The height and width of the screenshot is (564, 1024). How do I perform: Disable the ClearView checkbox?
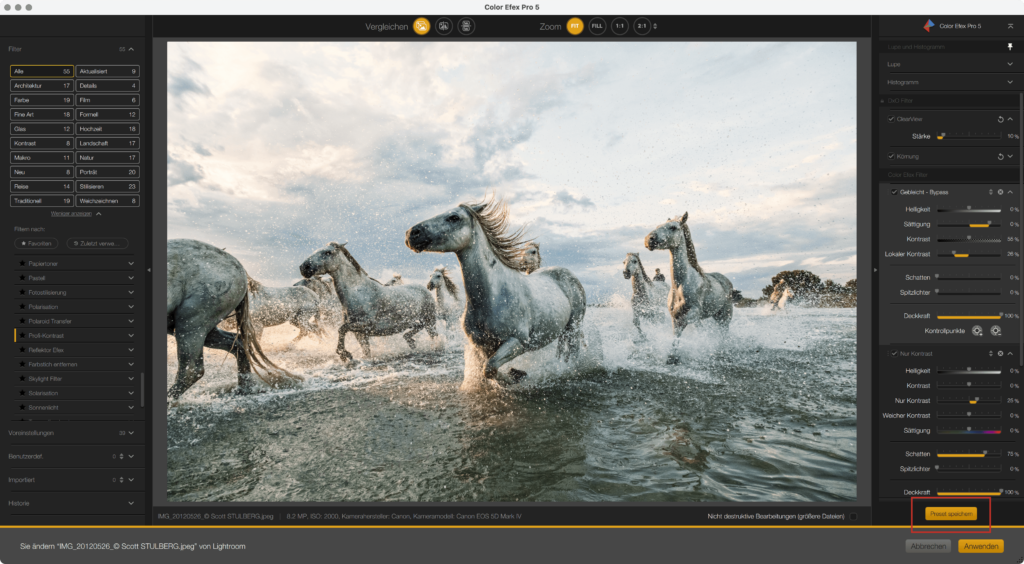(x=891, y=119)
